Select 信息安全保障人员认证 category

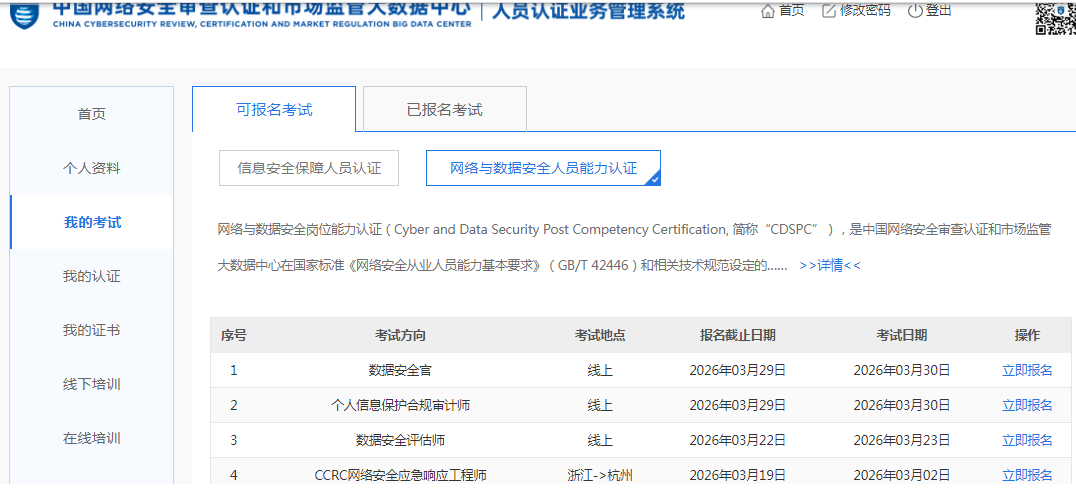pyautogui.click(x=309, y=168)
